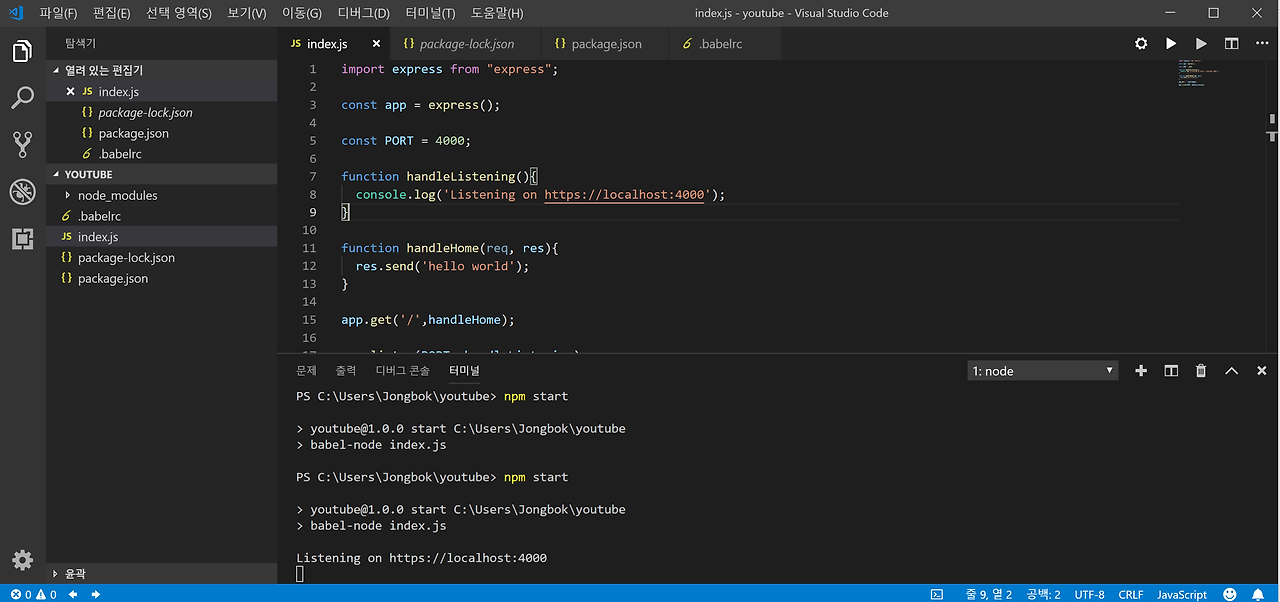Open the Debug view icon
Image resolution: width=1280 pixels, height=602 pixels.
point(22,192)
